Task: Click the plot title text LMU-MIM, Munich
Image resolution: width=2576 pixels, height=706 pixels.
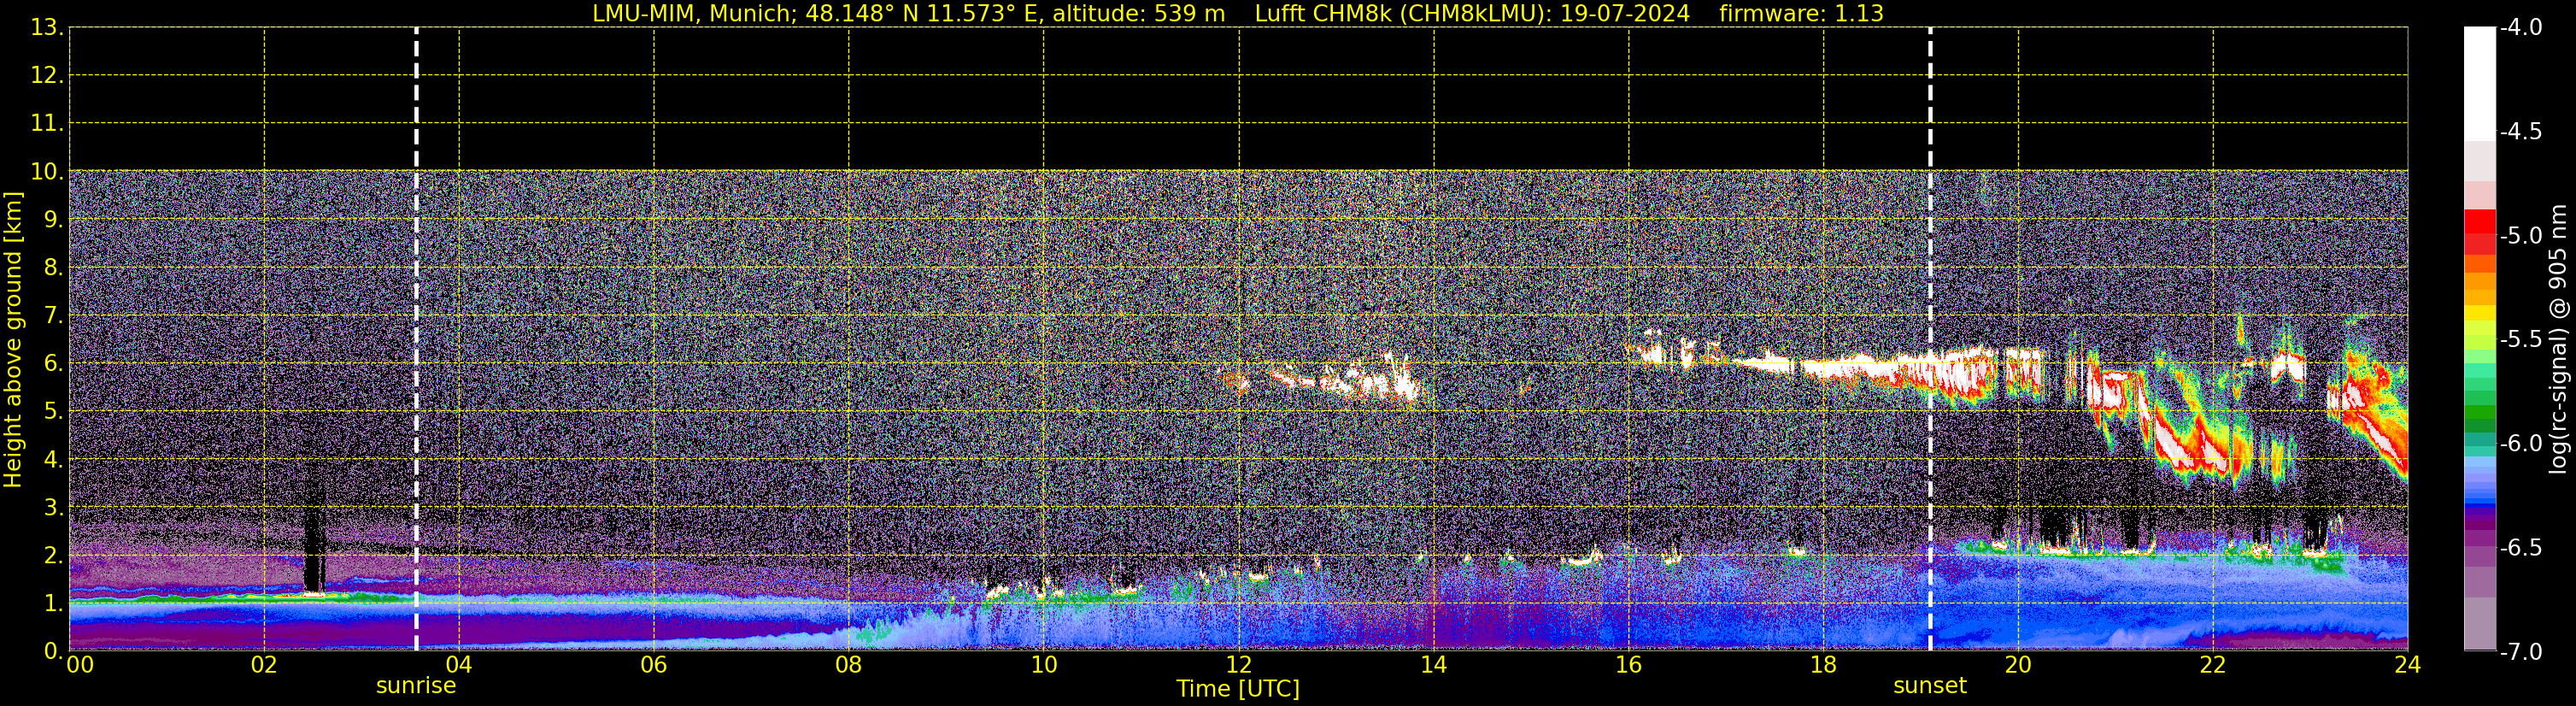Action: pos(691,14)
